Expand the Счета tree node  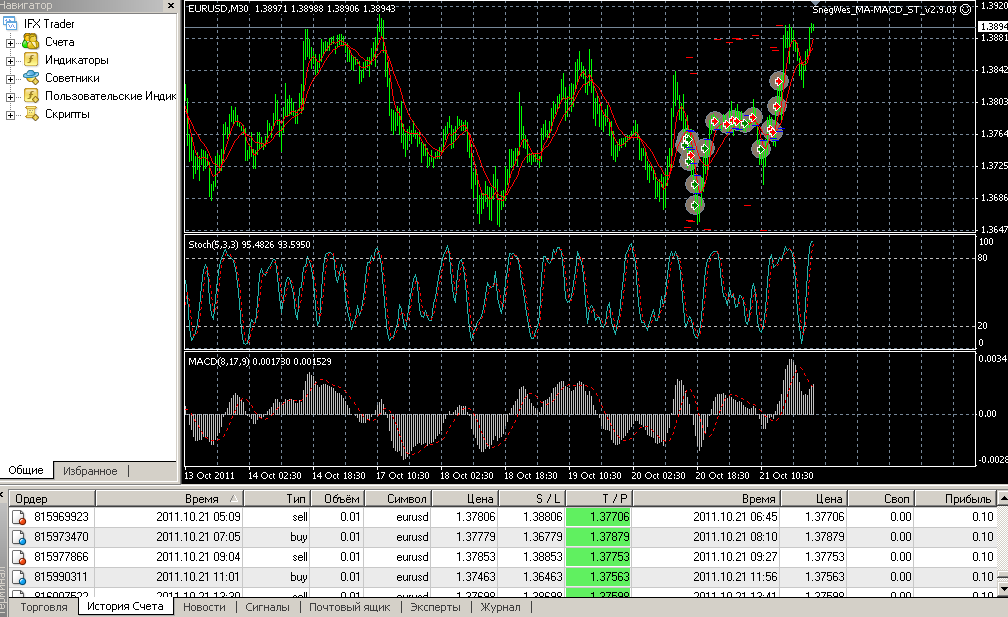[11, 42]
